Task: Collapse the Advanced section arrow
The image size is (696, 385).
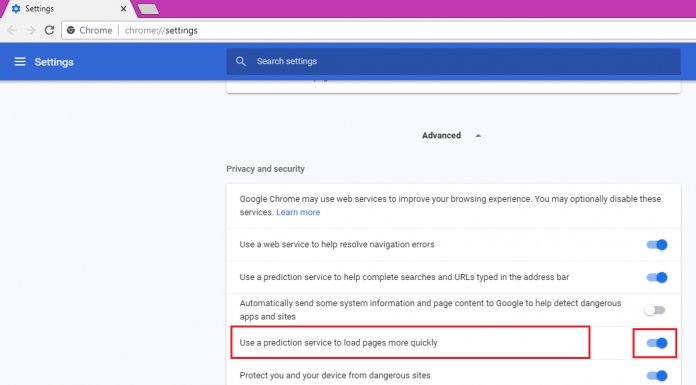Action: [478, 136]
